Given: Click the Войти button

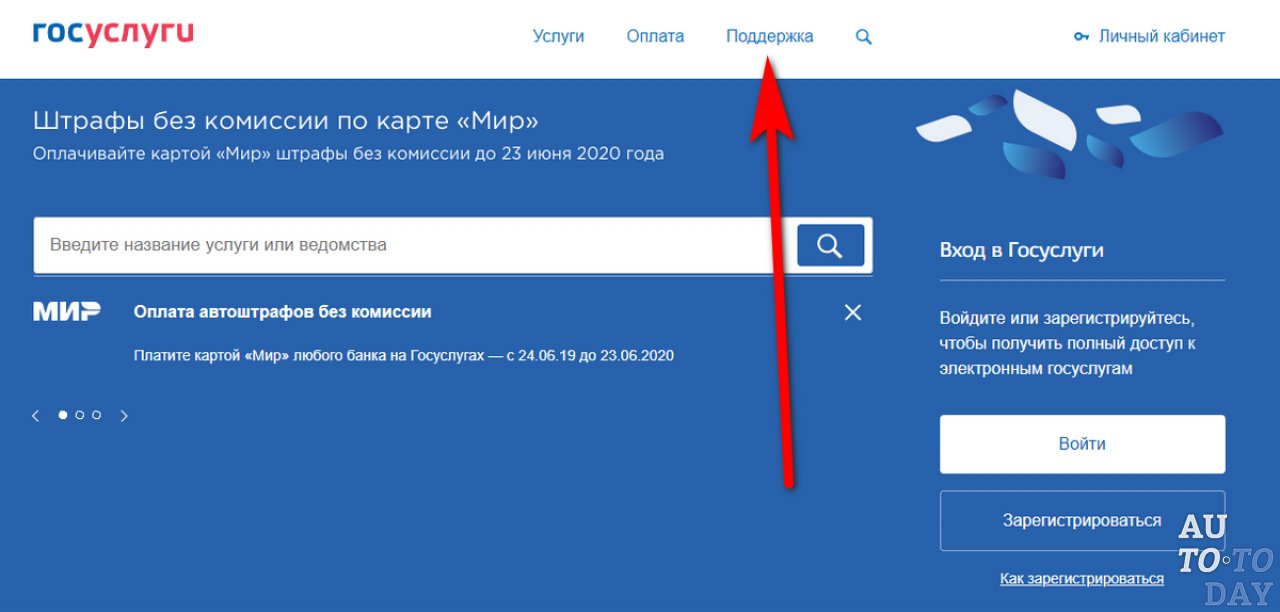Looking at the screenshot, I should [1082, 444].
